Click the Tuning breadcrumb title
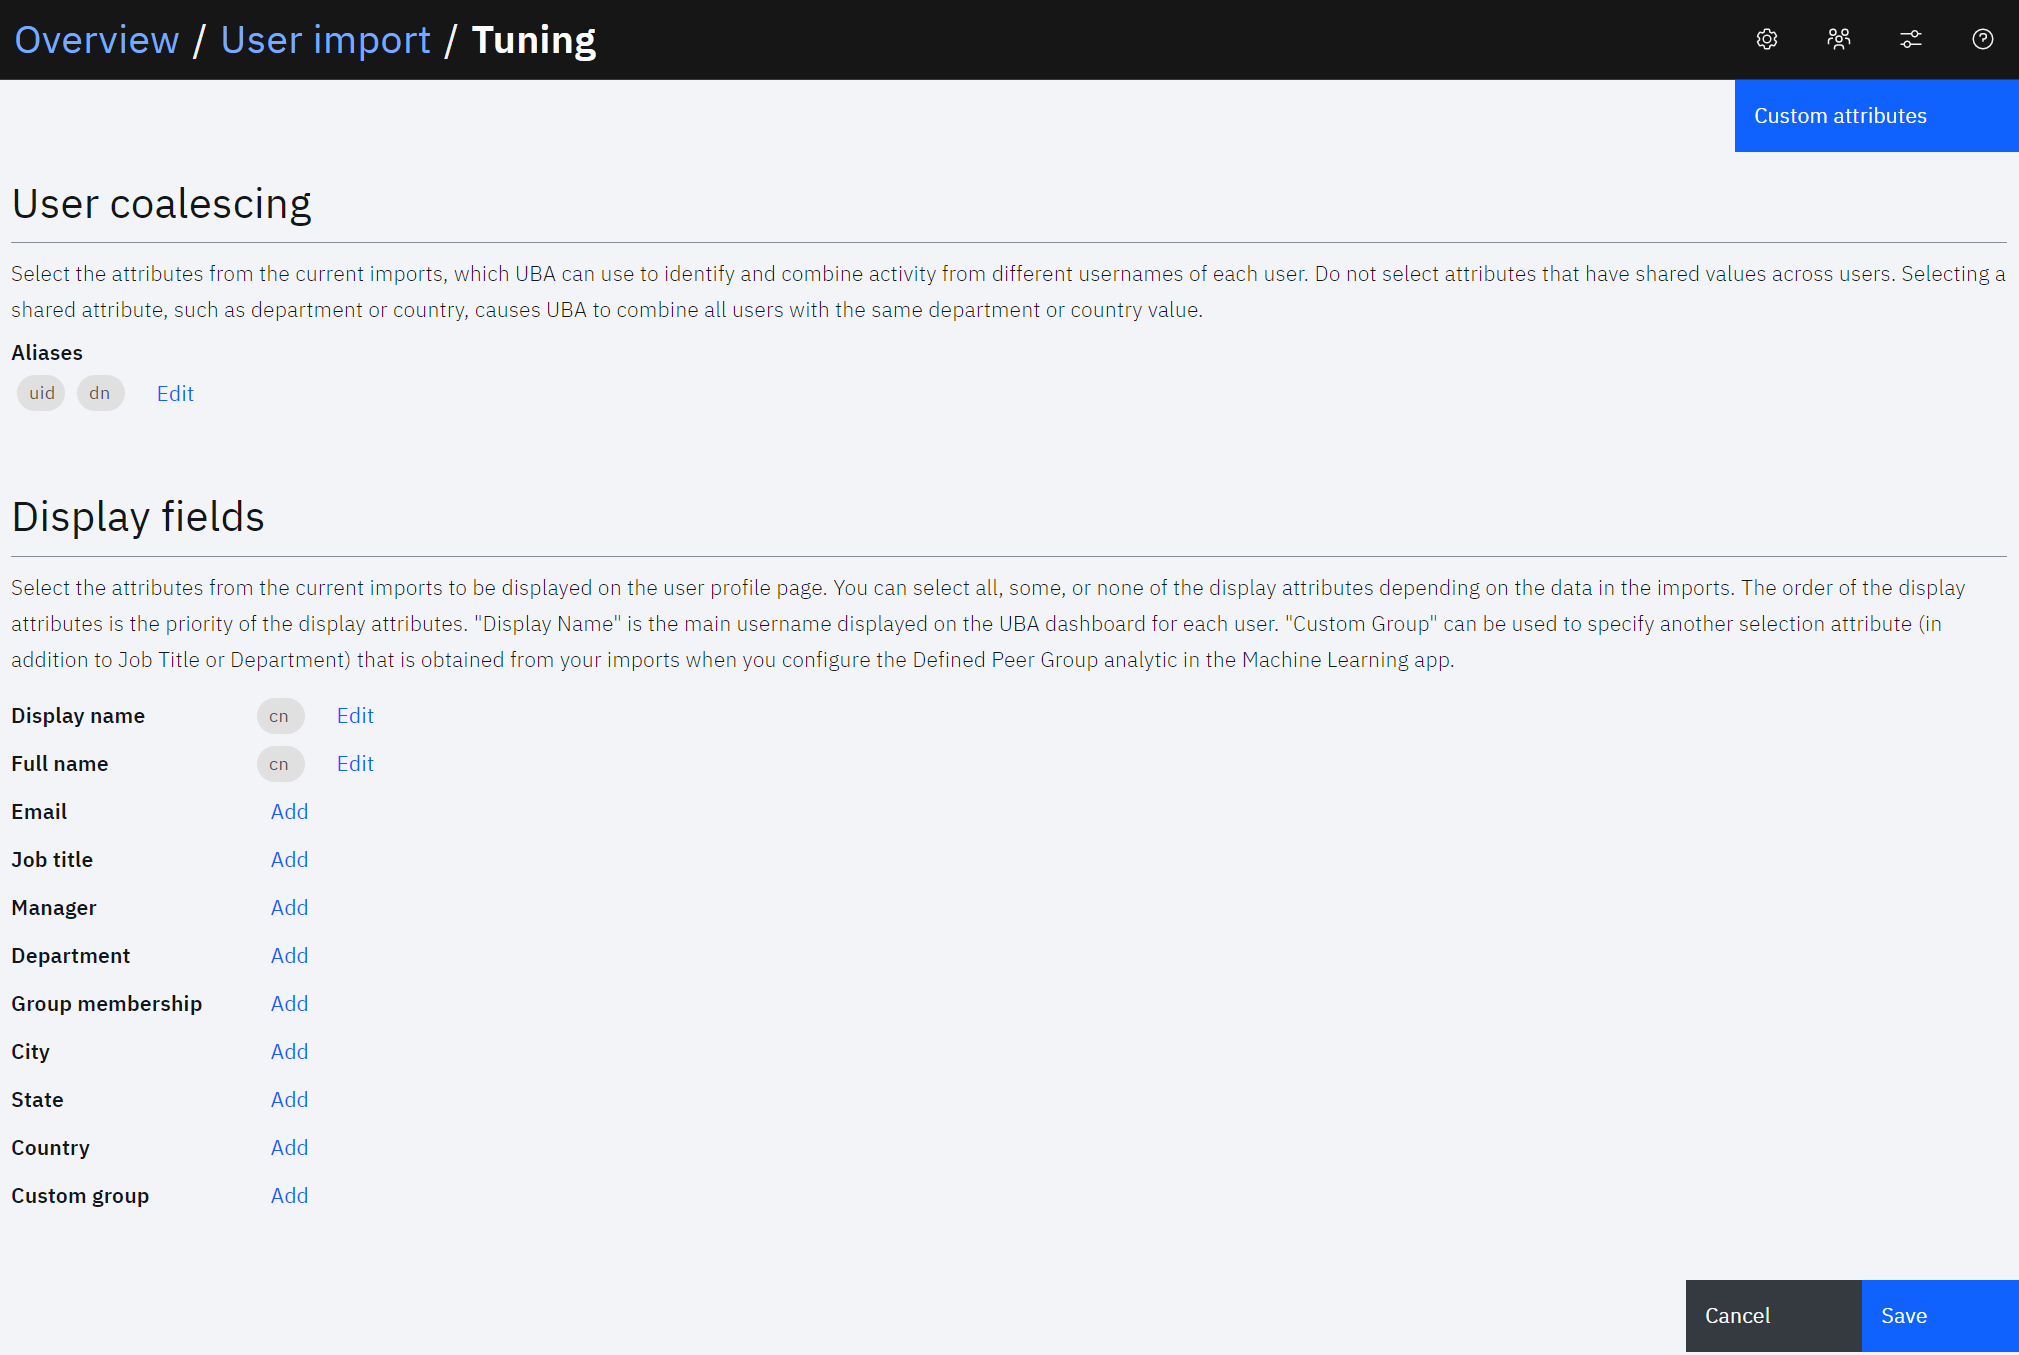 [534, 40]
